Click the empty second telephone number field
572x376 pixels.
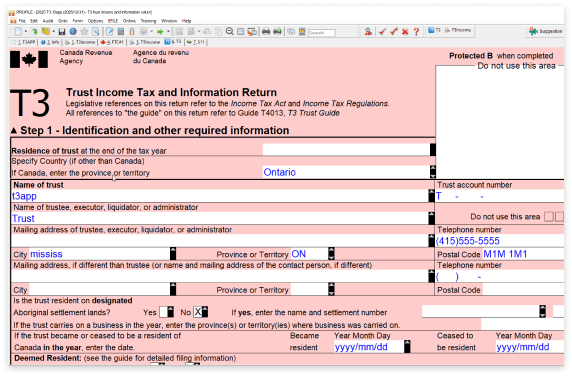click(x=500, y=276)
